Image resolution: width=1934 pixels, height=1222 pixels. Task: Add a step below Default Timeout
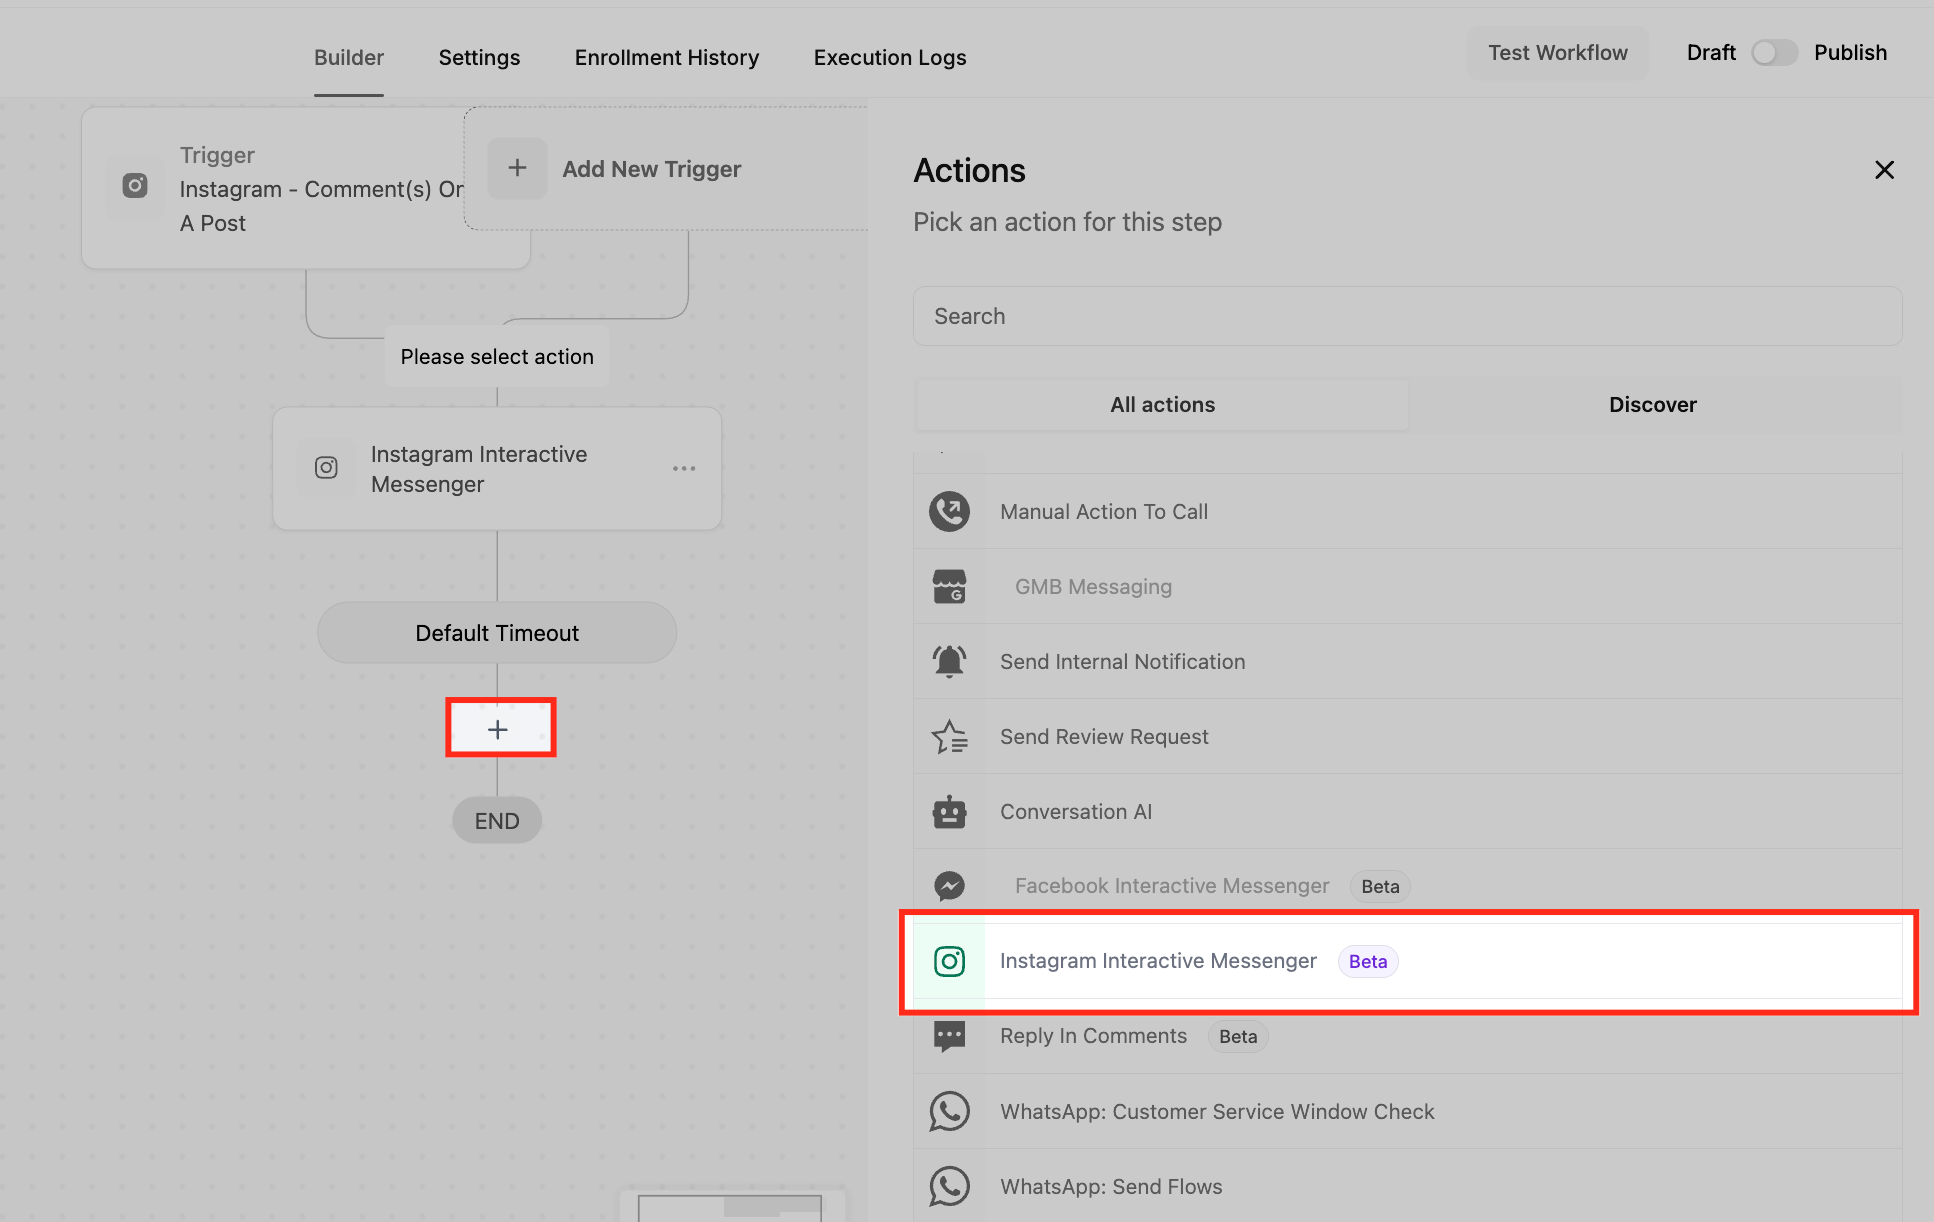click(x=498, y=729)
